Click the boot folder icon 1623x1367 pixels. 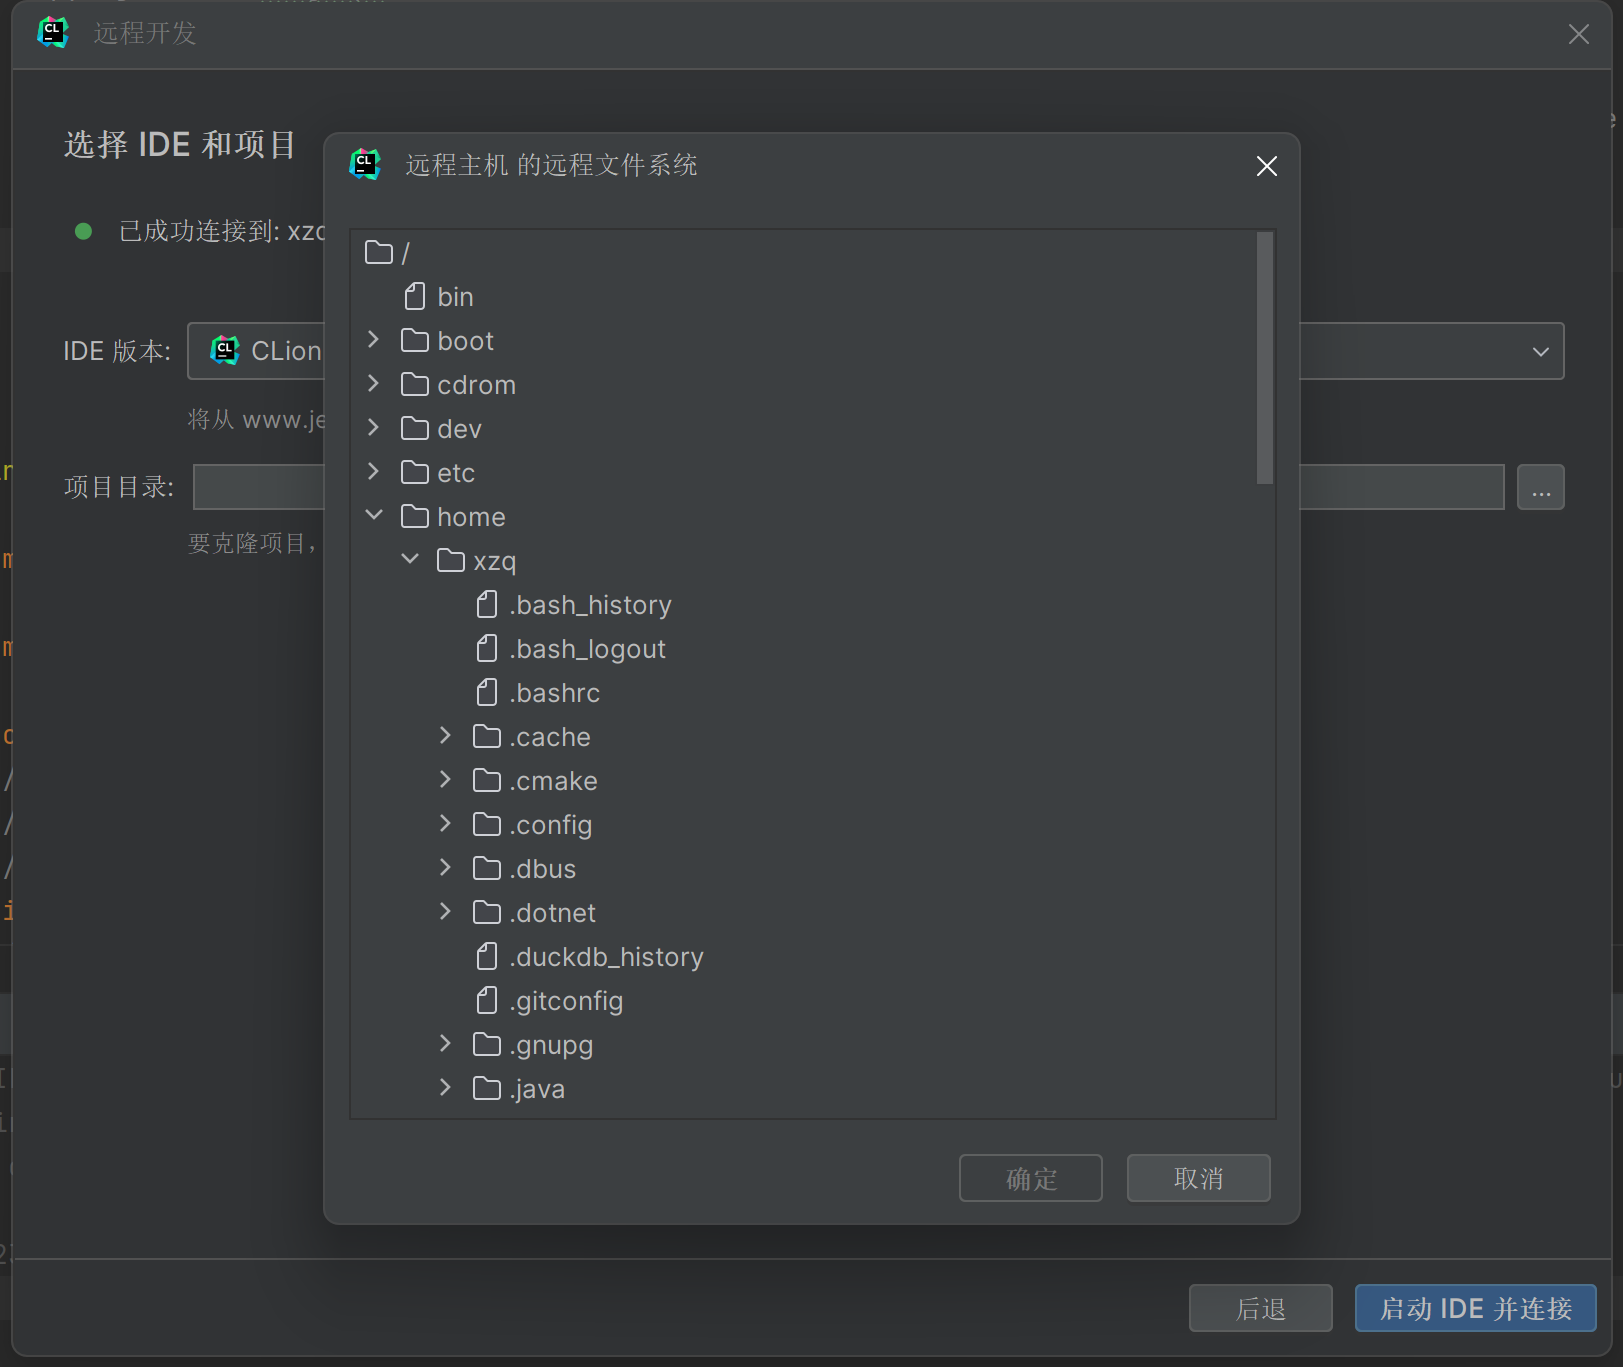pos(415,340)
